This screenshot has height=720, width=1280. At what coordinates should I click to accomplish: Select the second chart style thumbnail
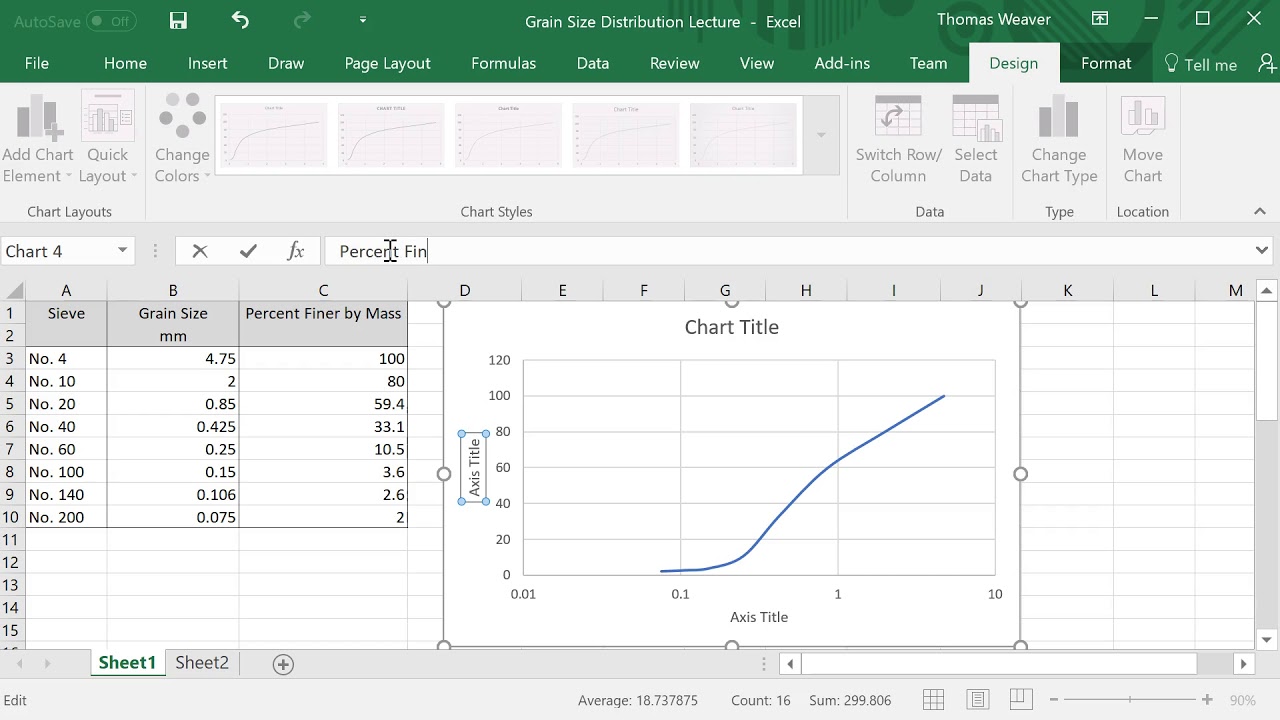tap(391, 134)
